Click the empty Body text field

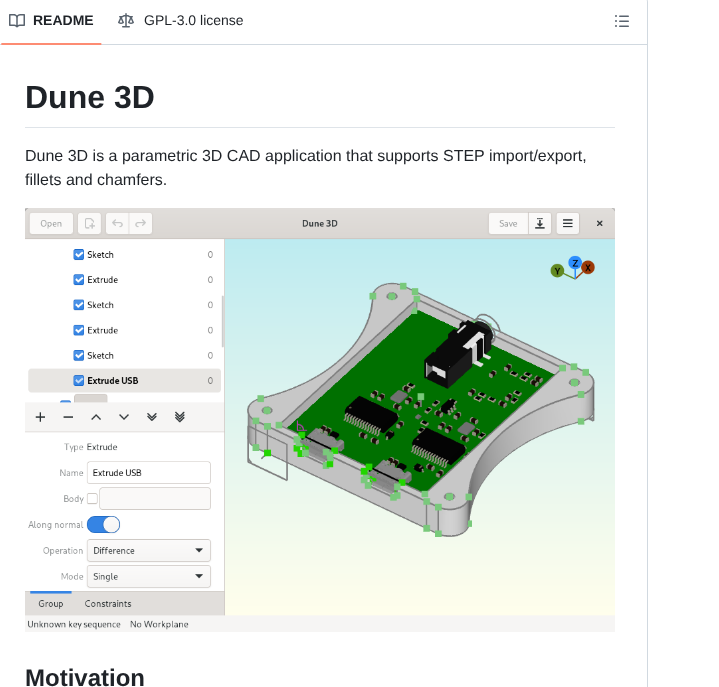coord(155,499)
